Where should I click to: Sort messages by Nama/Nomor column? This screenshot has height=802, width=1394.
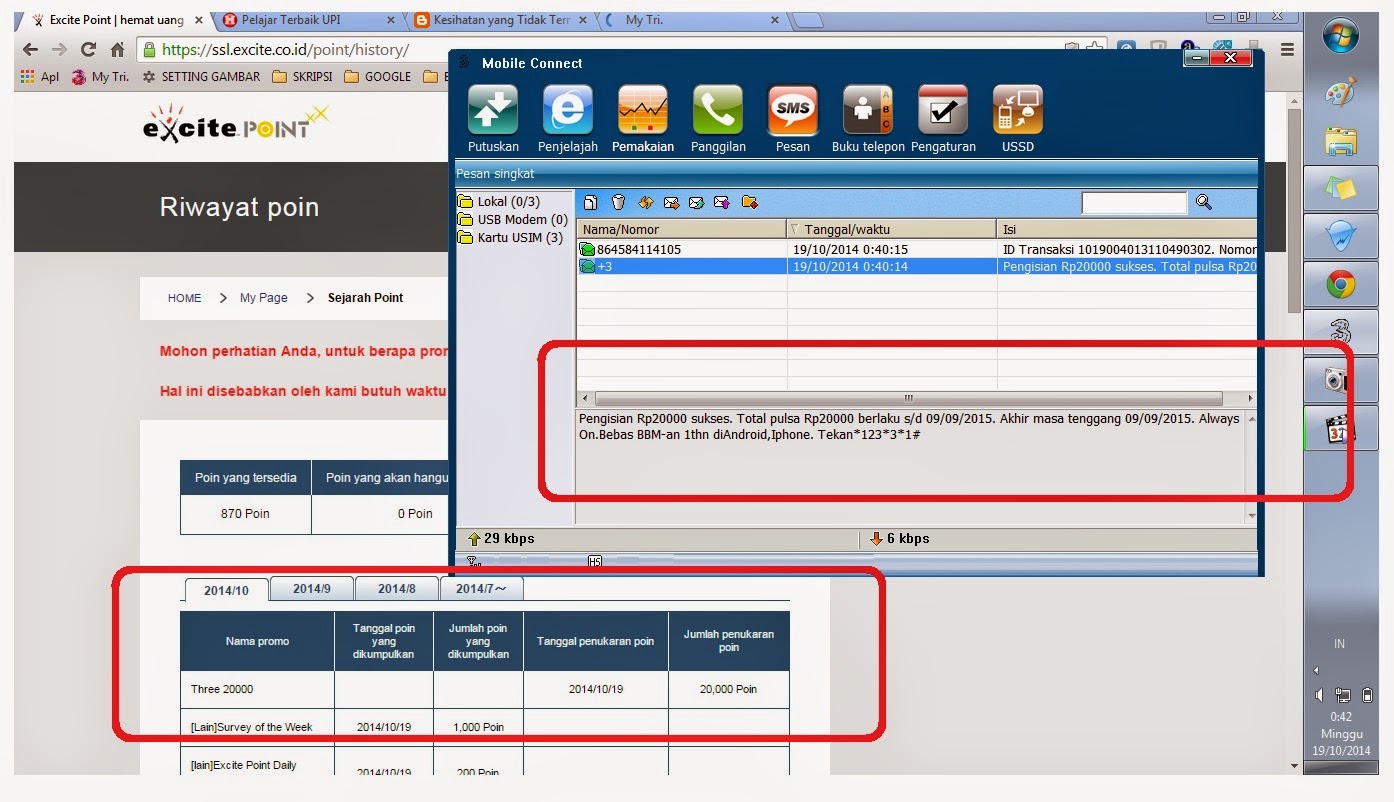[681, 229]
